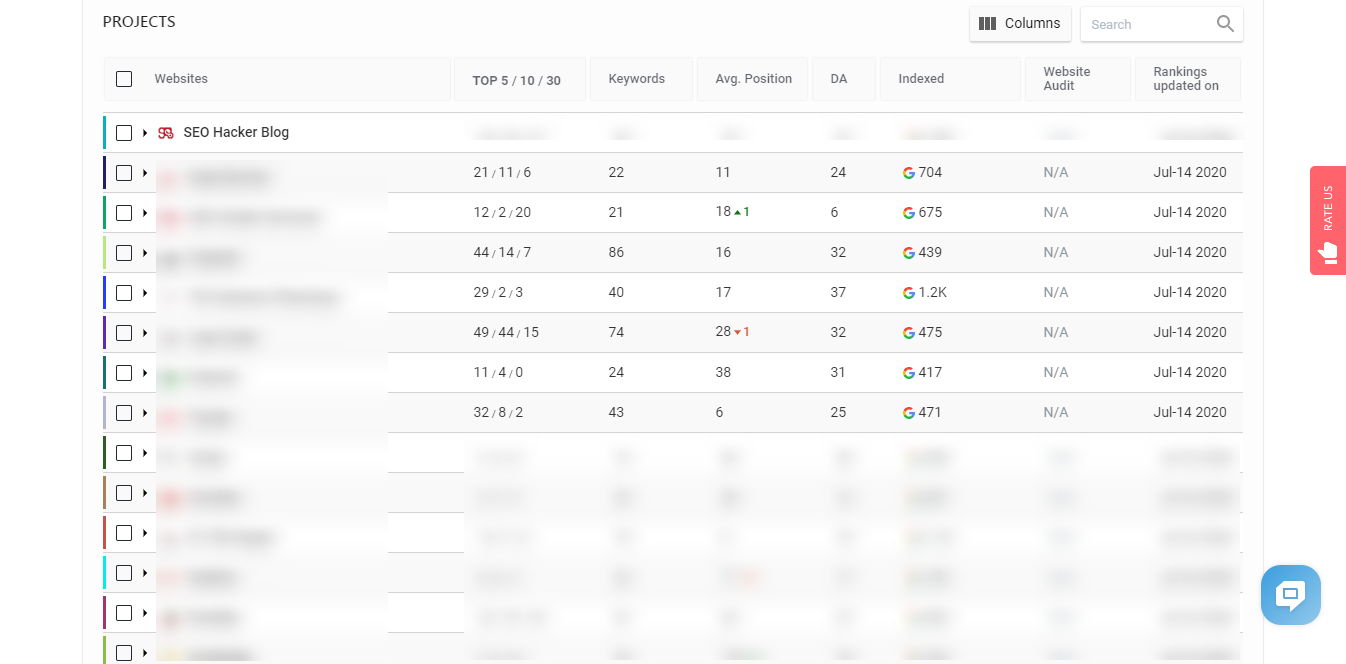Click green up arrow beside position 18

(x=737, y=213)
